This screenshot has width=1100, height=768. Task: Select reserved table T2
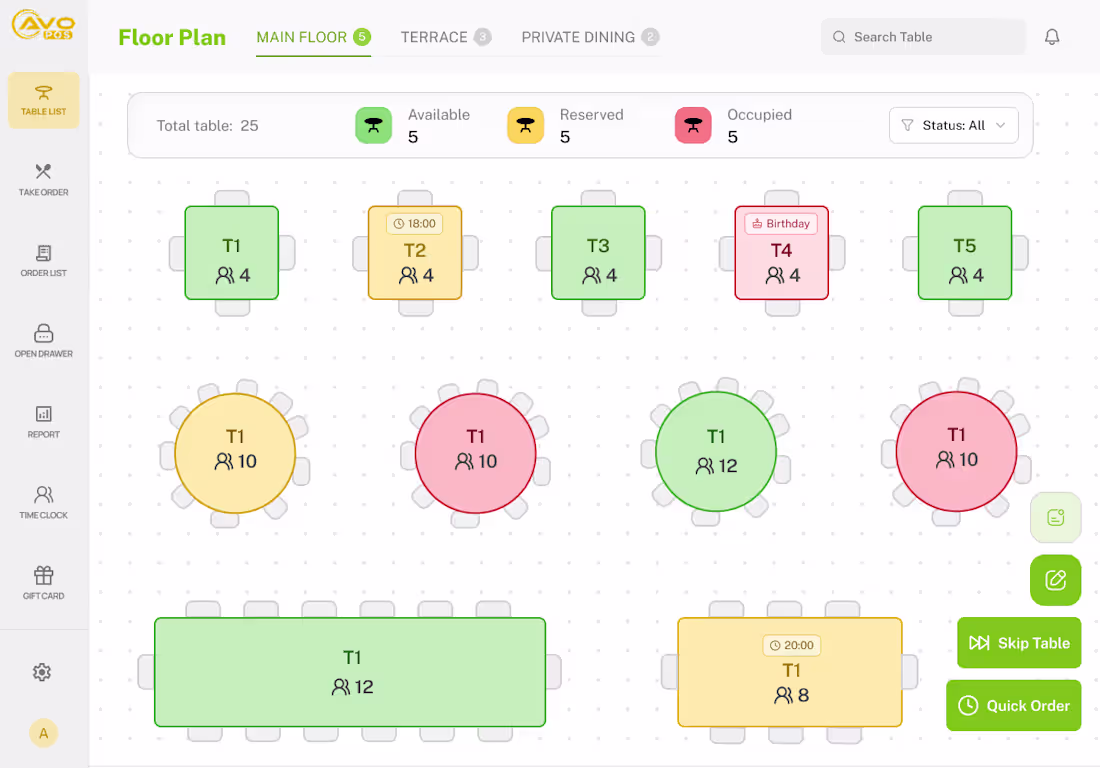pos(415,253)
